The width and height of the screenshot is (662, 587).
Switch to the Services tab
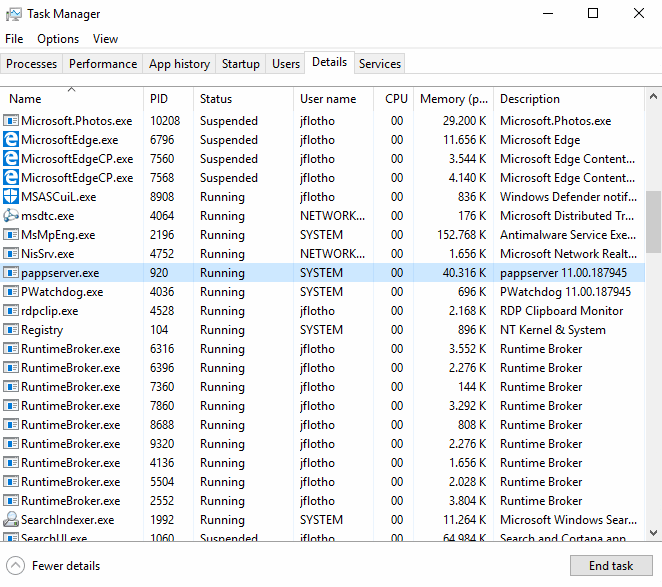click(x=380, y=64)
